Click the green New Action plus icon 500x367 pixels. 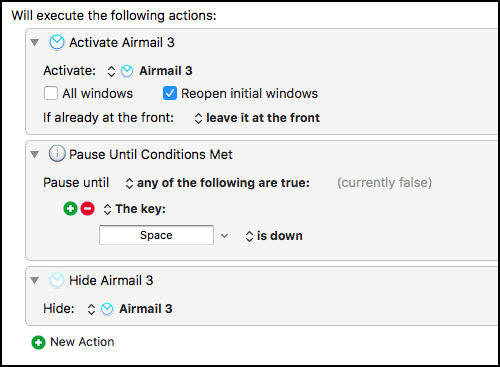tap(38, 342)
